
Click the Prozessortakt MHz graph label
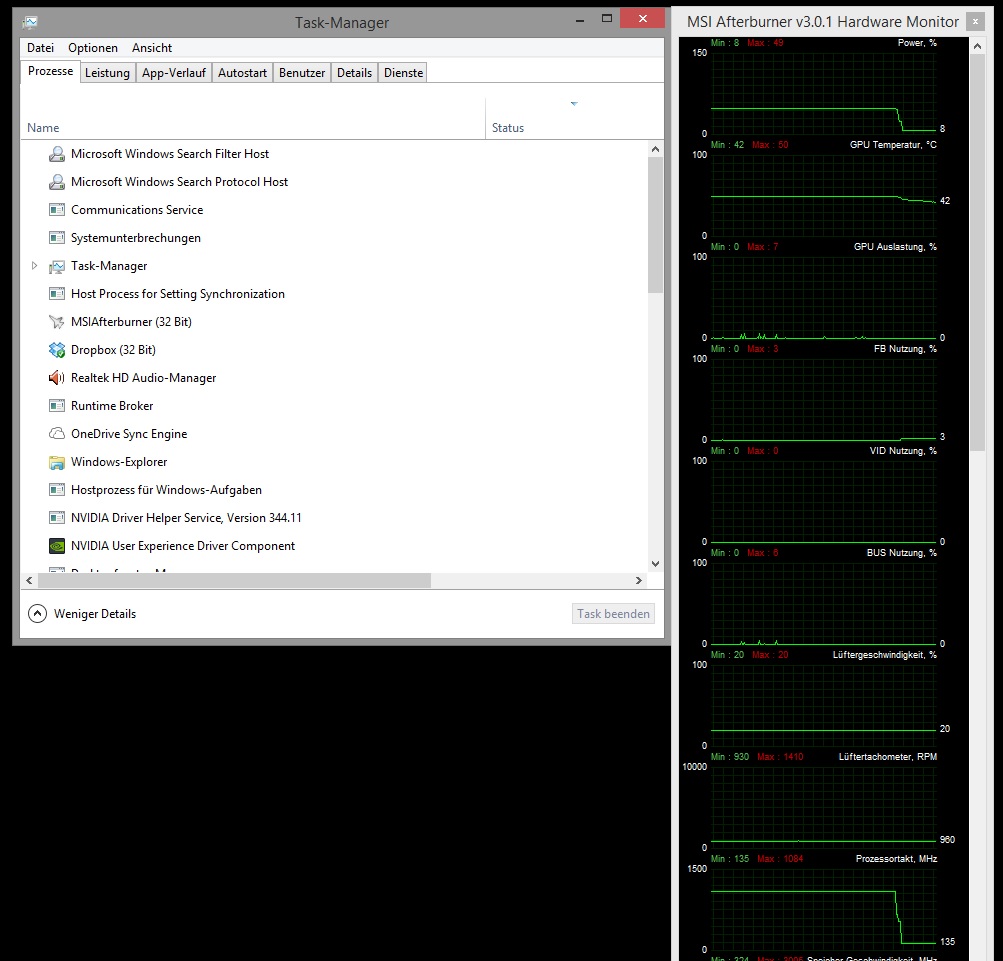(896, 859)
